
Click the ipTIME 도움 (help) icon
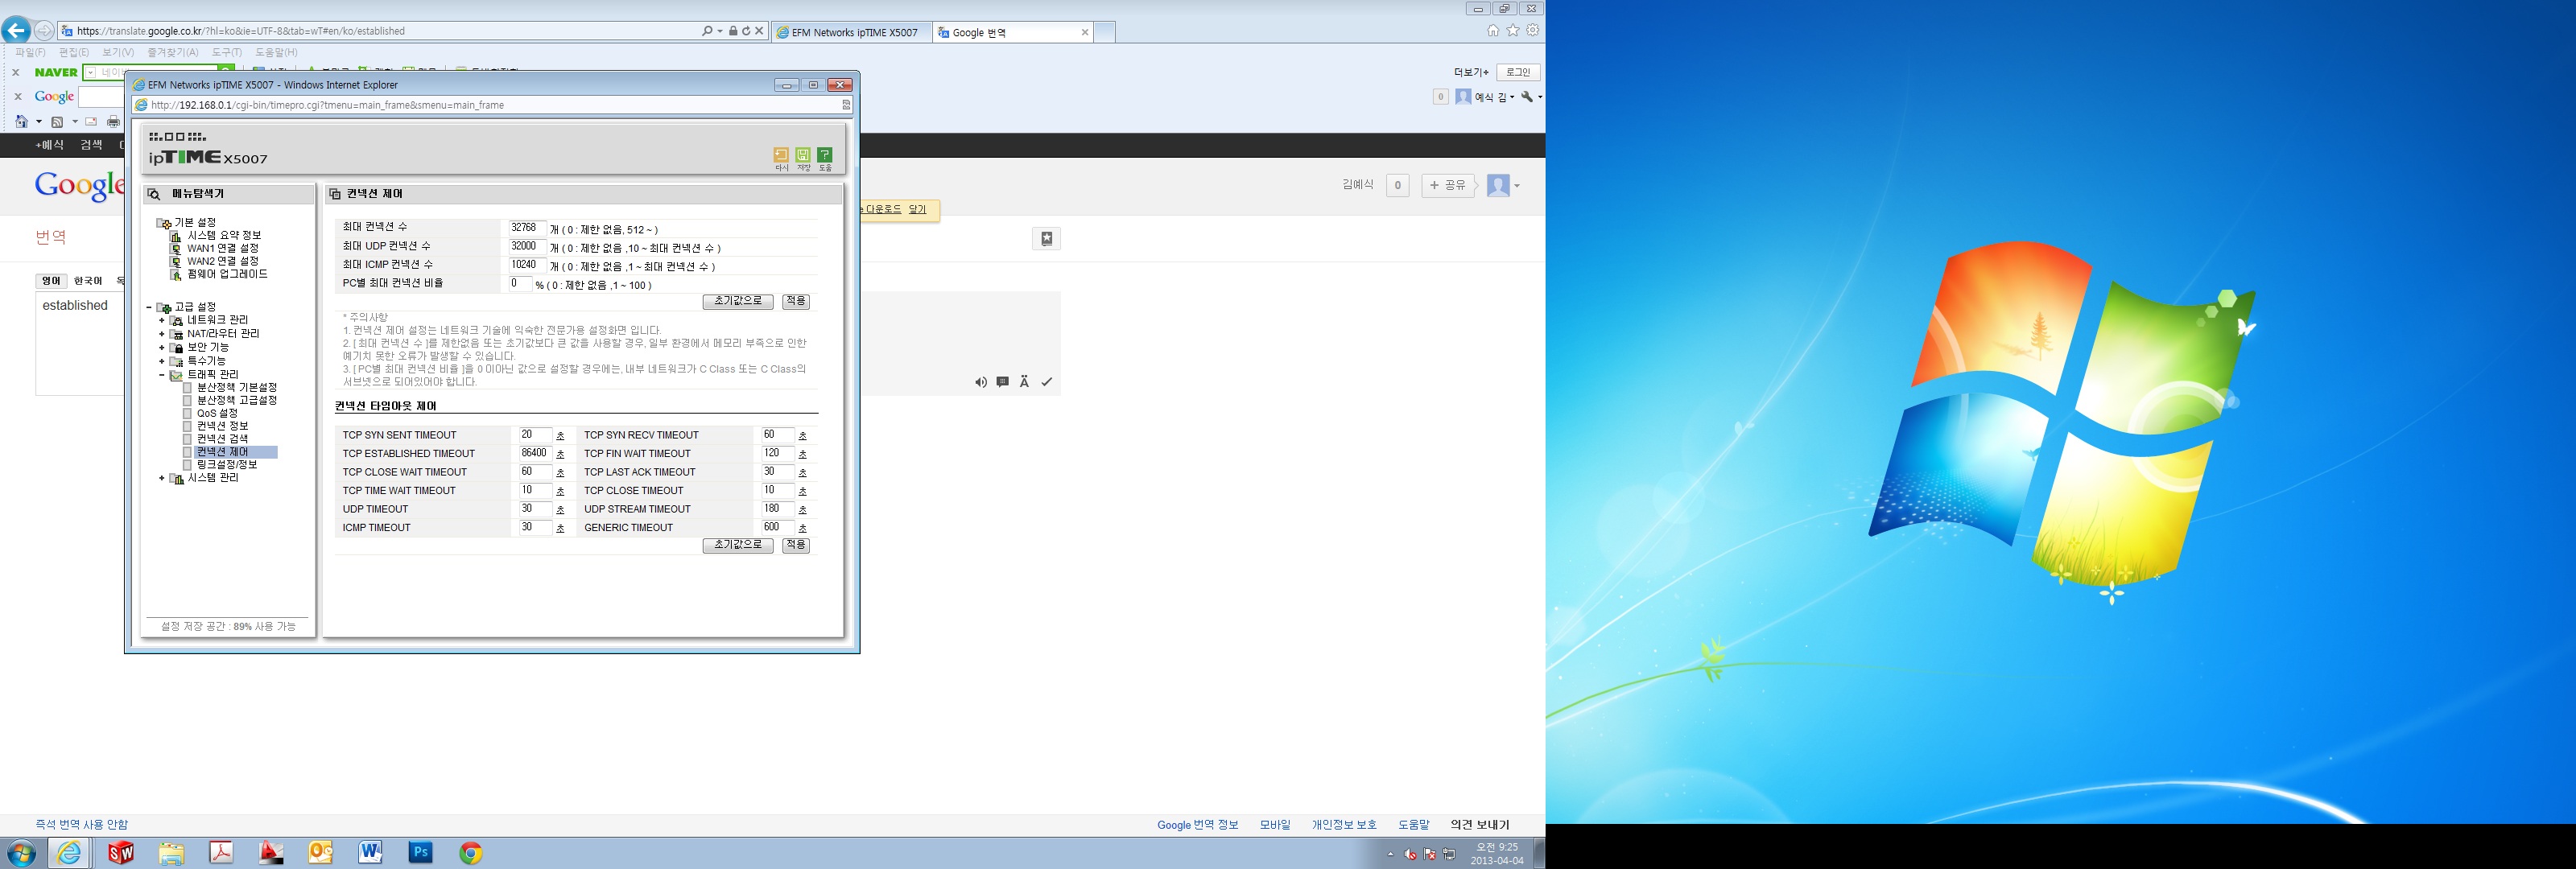(825, 155)
